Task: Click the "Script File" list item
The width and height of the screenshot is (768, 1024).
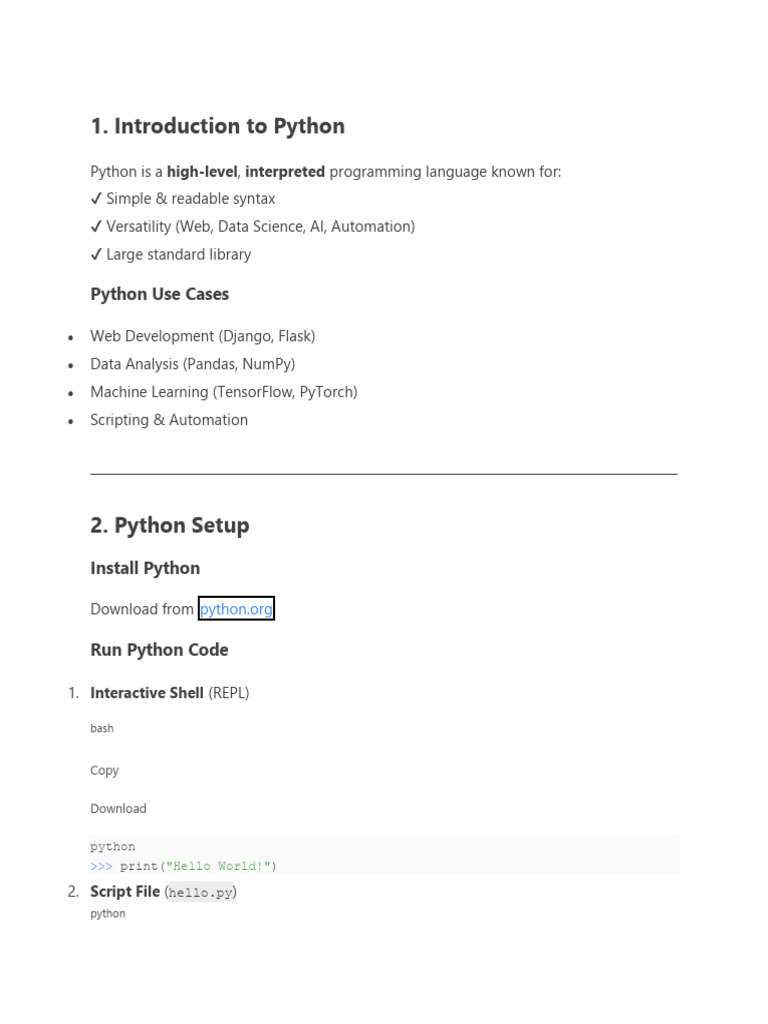Action: pyautogui.click(x=125, y=891)
